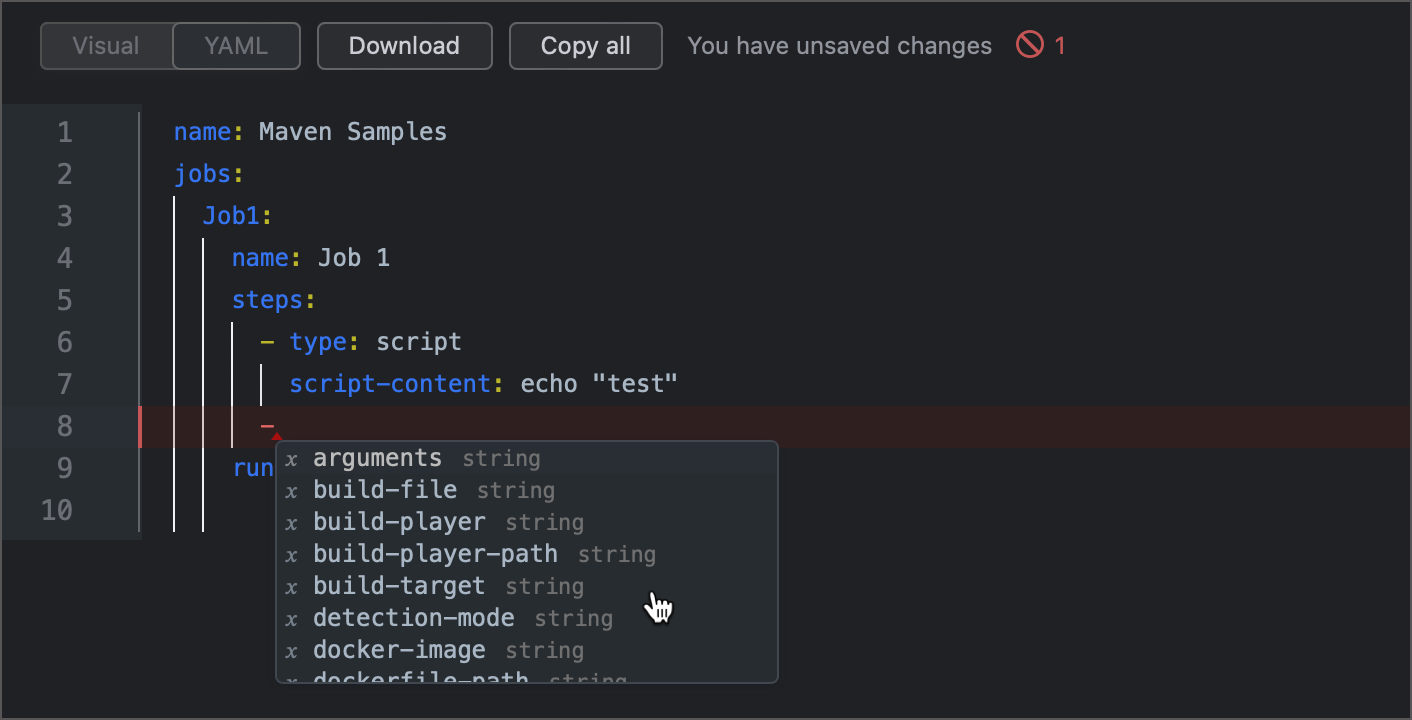Click the Copy all button

[585, 45]
